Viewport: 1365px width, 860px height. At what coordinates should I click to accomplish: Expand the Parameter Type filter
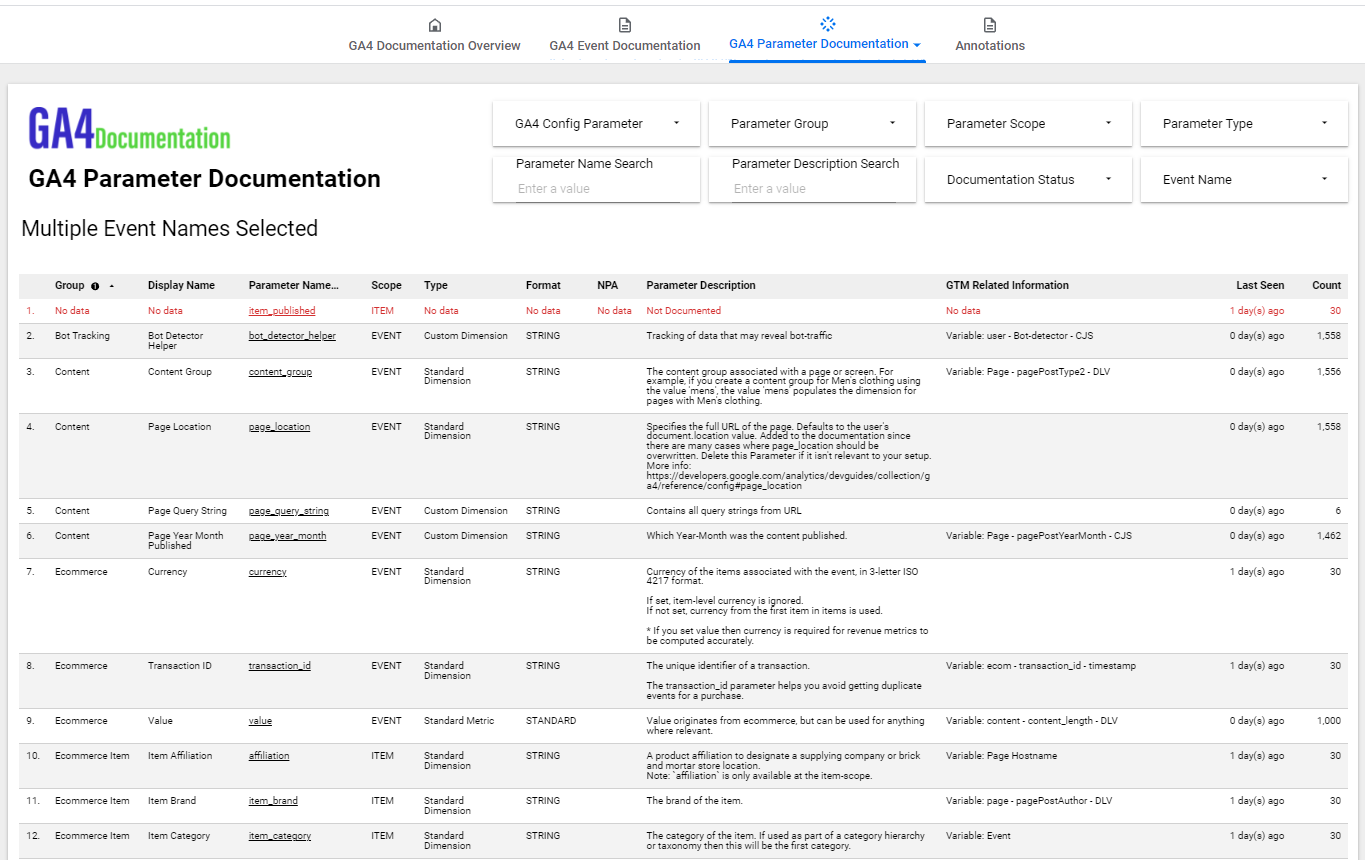(1244, 124)
